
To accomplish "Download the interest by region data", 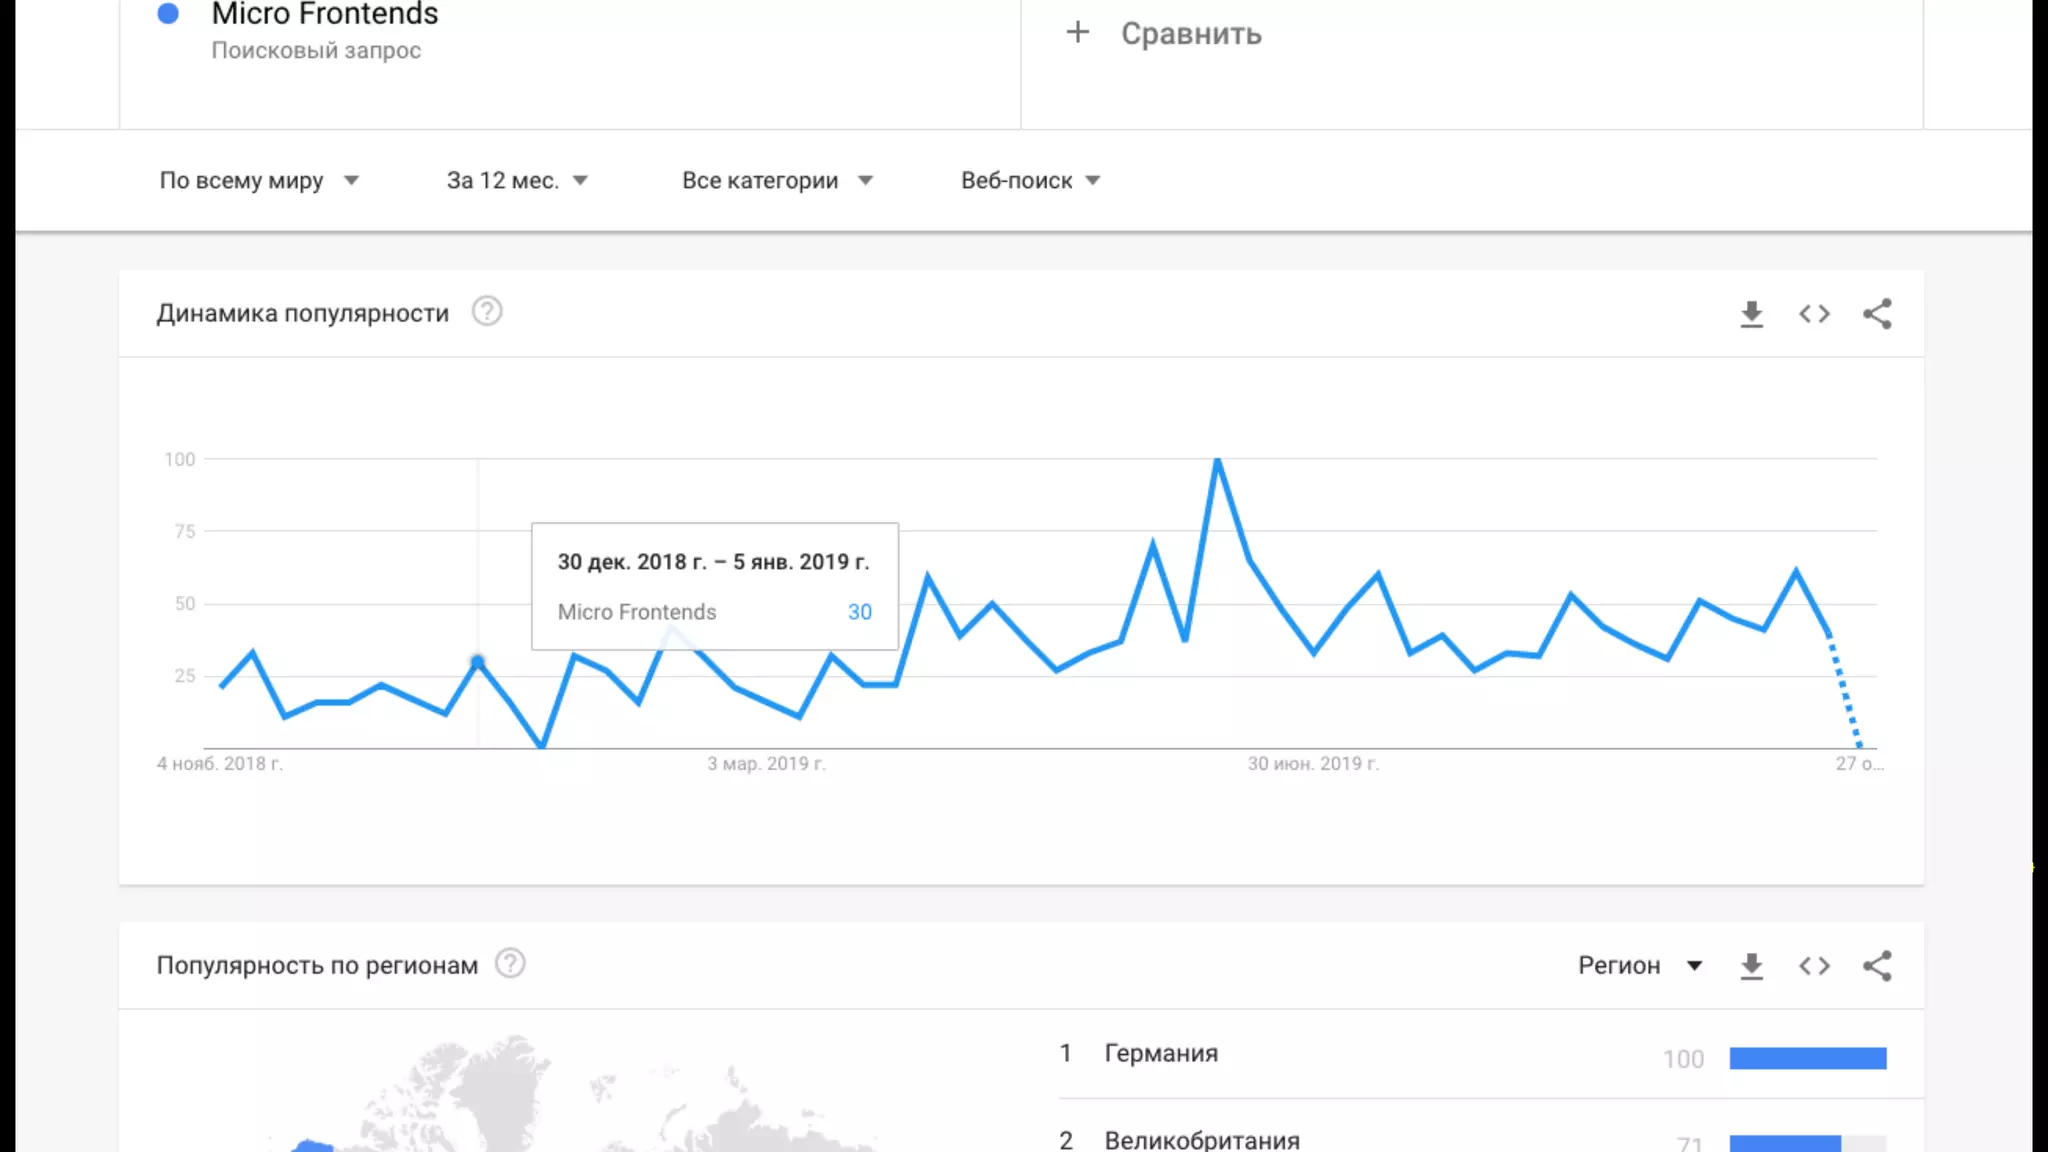I will pyautogui.click(x=1751, y=966).
